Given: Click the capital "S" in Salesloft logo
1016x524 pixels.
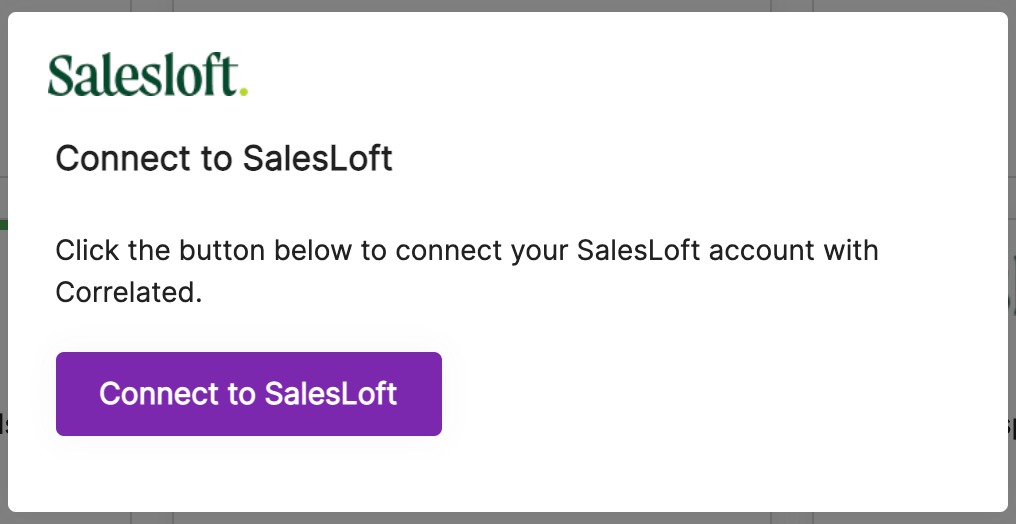Looking at the screenshot, I should click(x=60, y=76).
